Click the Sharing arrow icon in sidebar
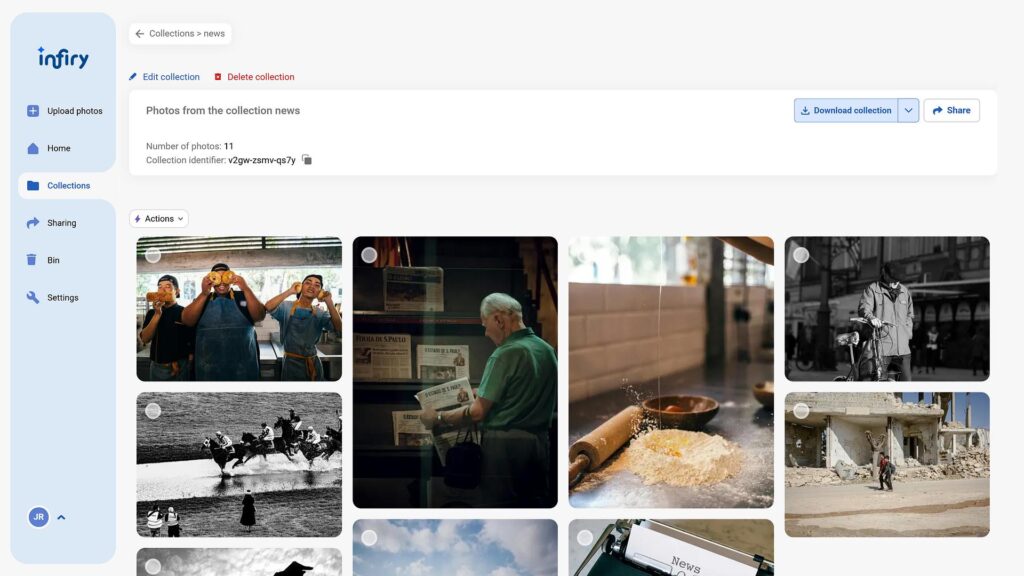Image resolution: width=1024 pixels, height=576 pixels. click(x=33, y=223)
